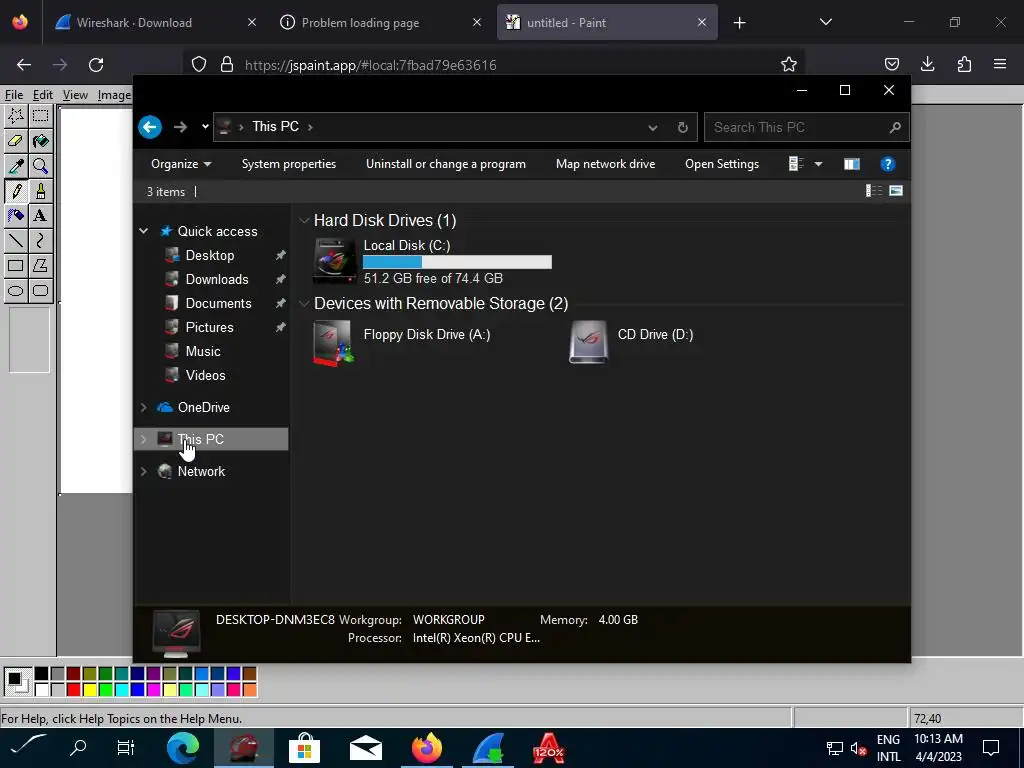Select the Pick Color eyedropper tool
The image size is (1024, 768).
(x=16, y=166)
